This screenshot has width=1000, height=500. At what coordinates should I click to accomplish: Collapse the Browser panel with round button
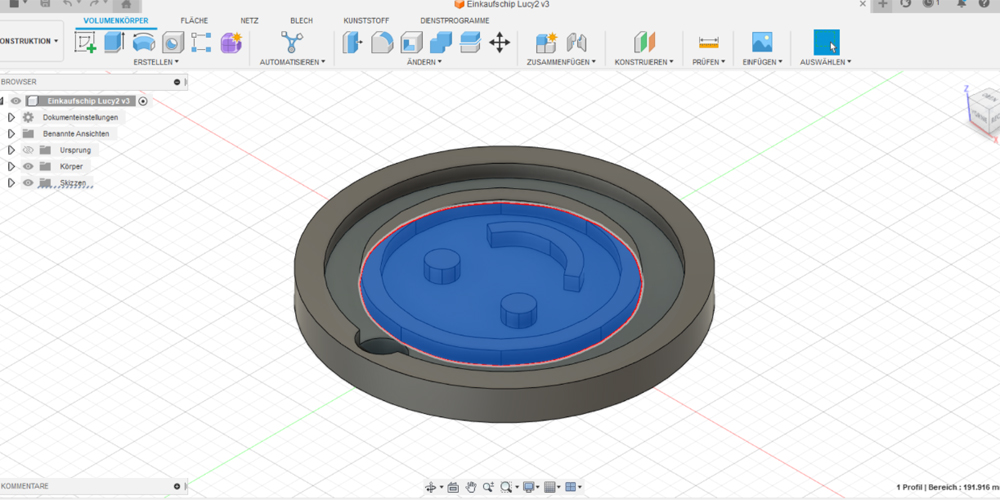click(177, 82)
